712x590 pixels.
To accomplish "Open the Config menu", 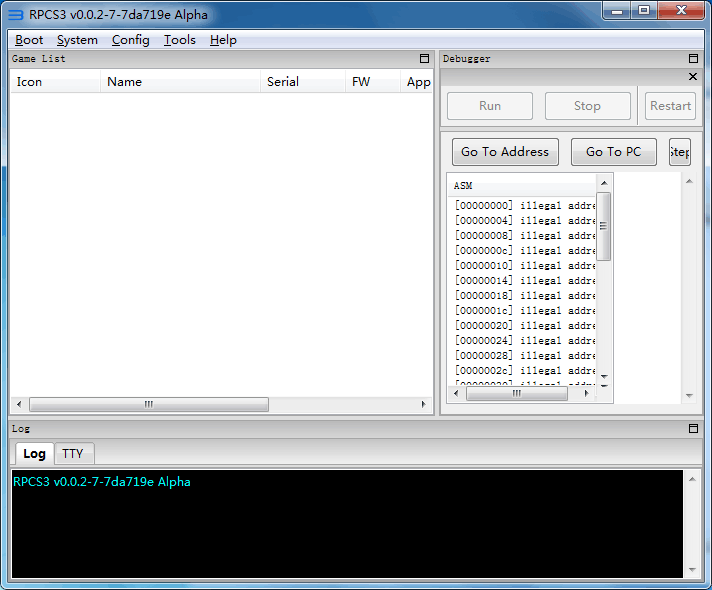I will 130,40.
